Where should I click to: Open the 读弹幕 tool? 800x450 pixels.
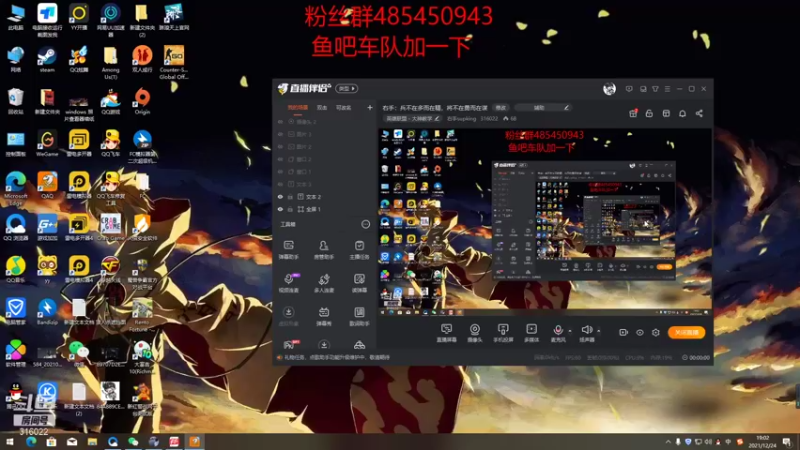[359, 283]
